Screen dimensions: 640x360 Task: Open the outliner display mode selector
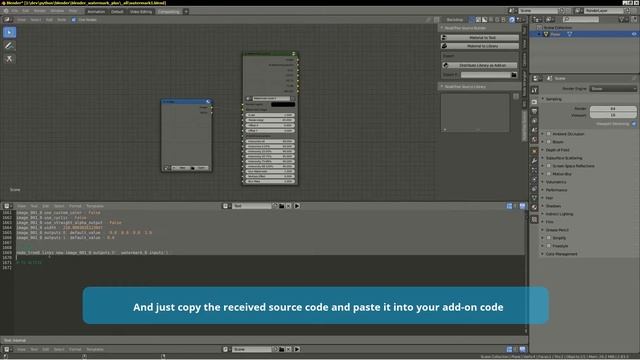[x=550, y=20]
